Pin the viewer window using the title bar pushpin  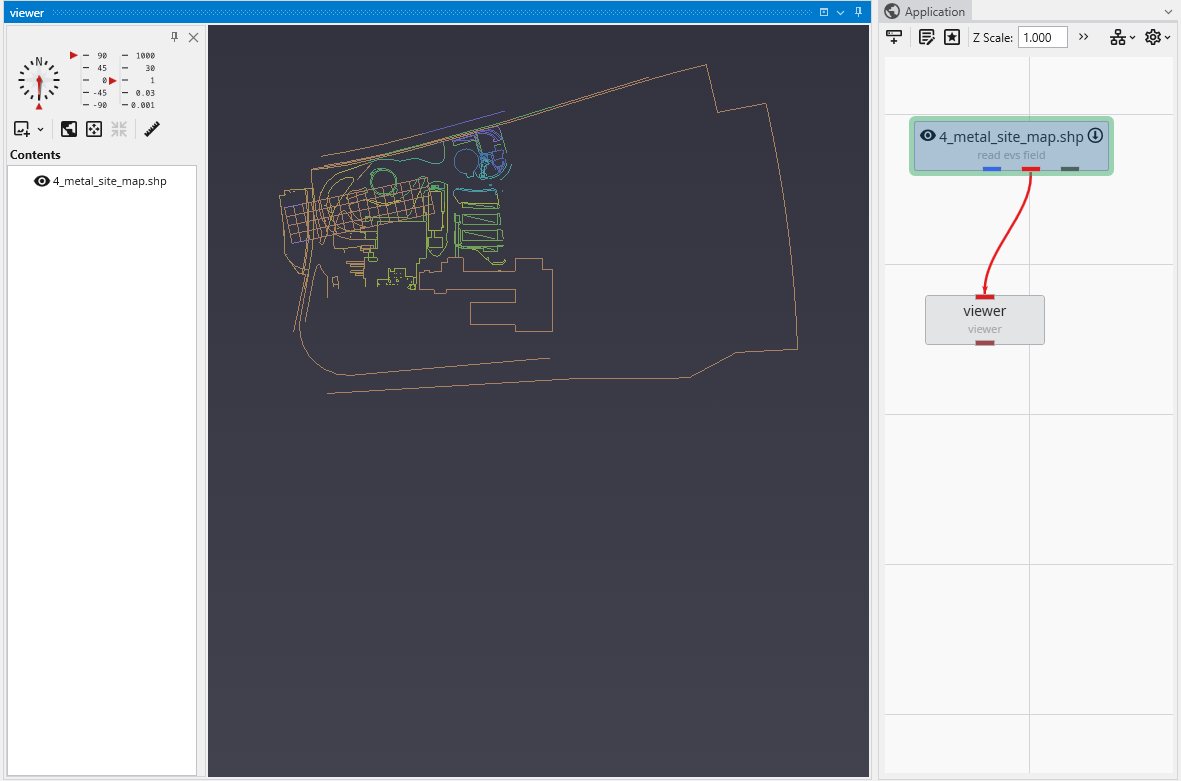click(x=858, y=12)
